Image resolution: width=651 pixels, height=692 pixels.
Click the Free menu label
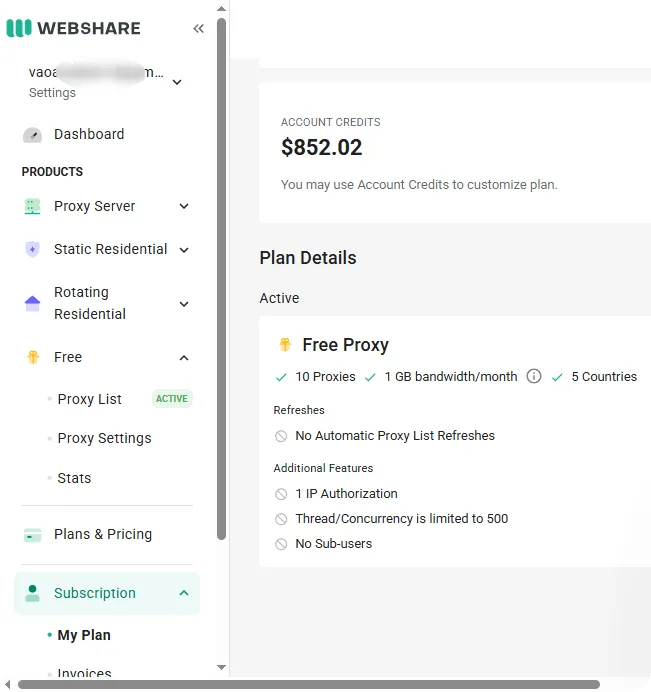coord(68,357)
